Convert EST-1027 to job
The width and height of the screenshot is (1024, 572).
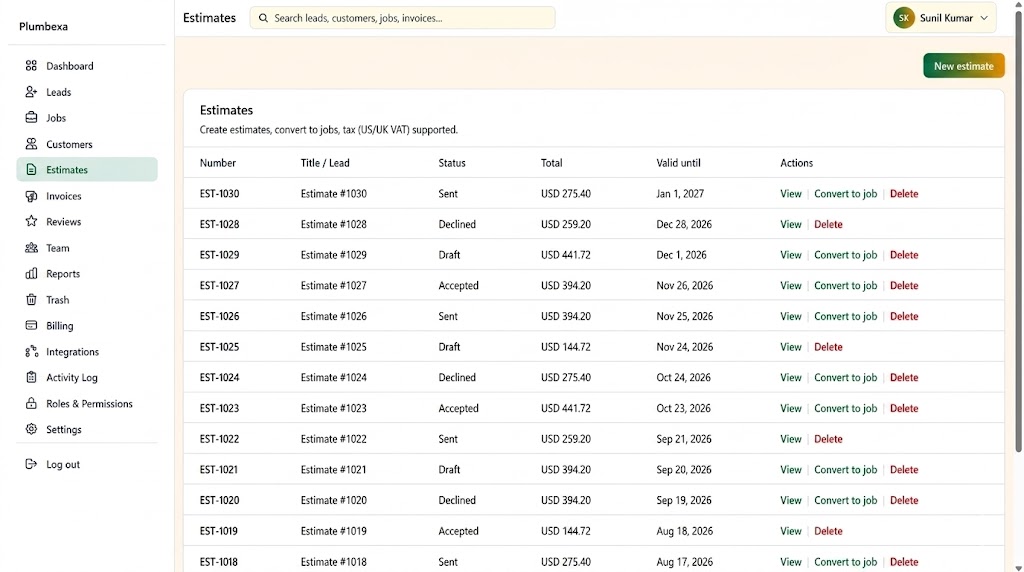[845, 286]
